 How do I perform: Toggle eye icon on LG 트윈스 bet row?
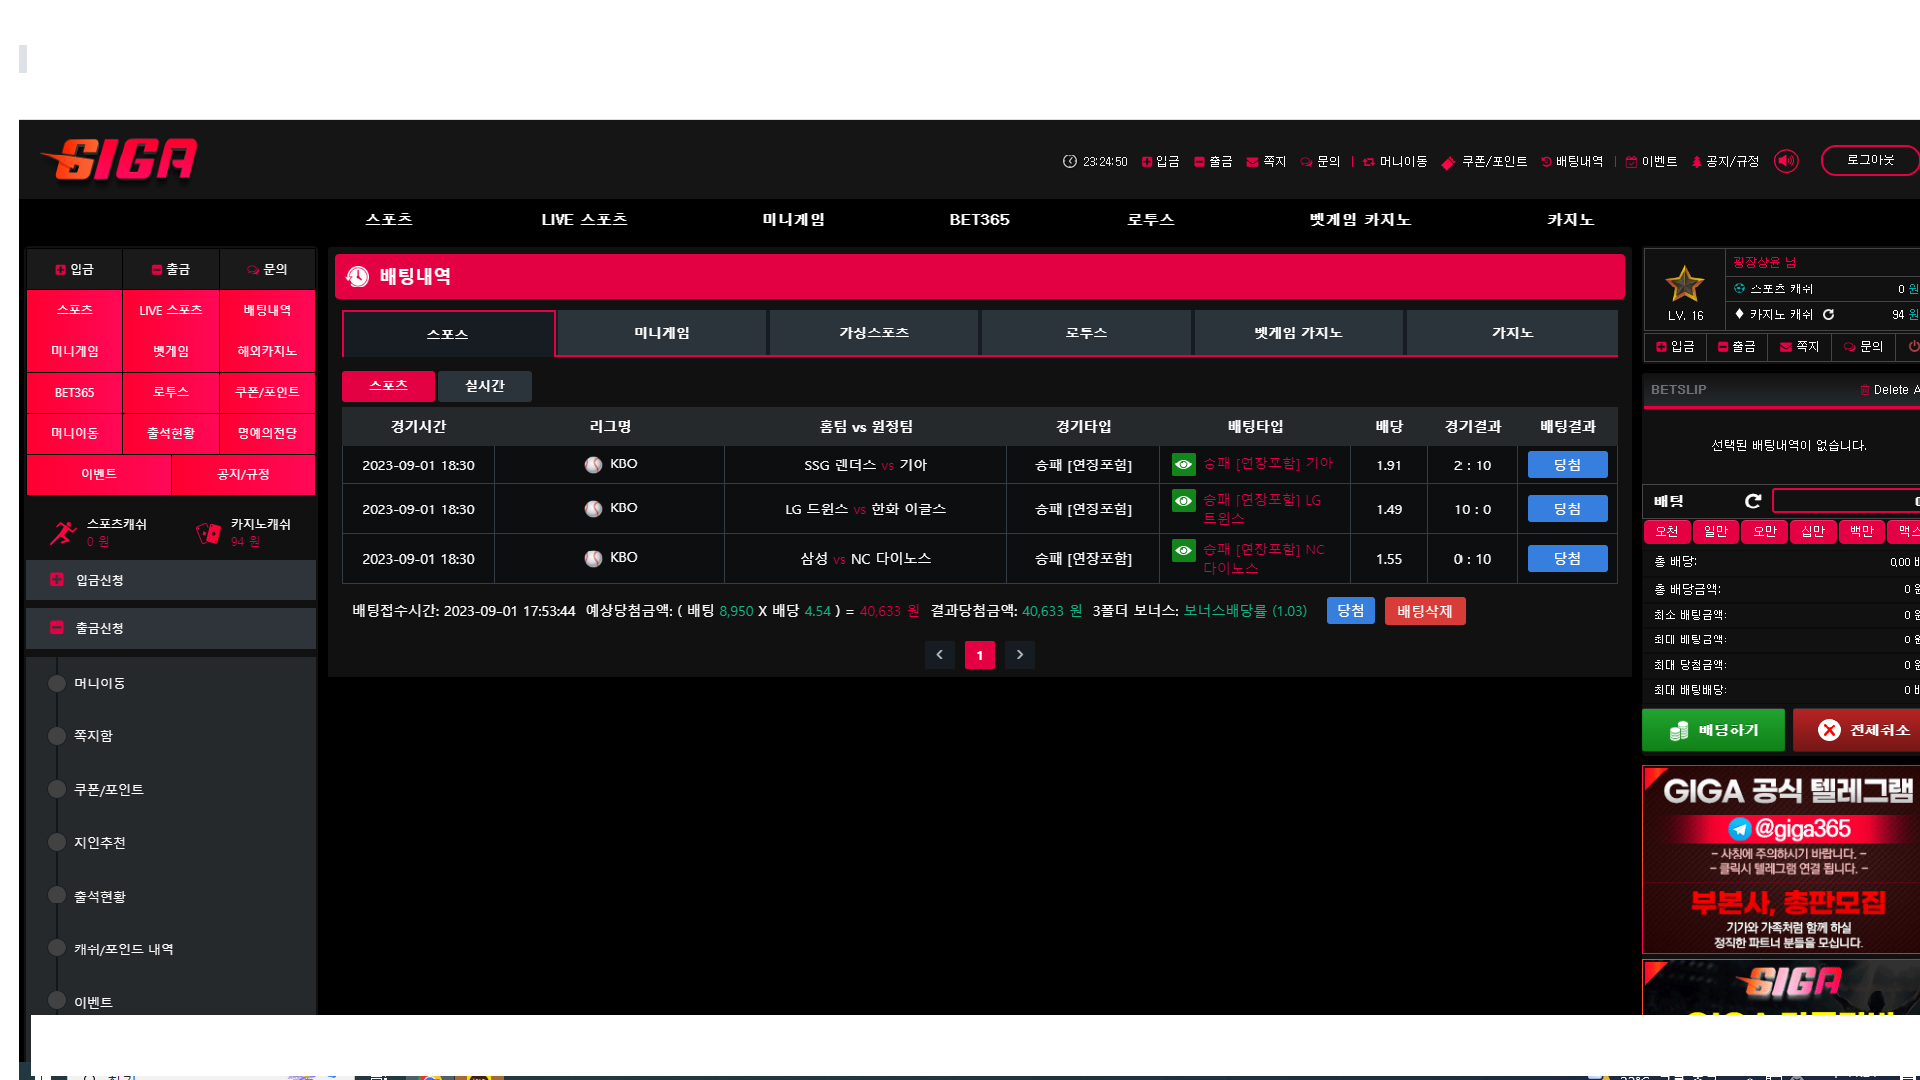[1183, 500]
